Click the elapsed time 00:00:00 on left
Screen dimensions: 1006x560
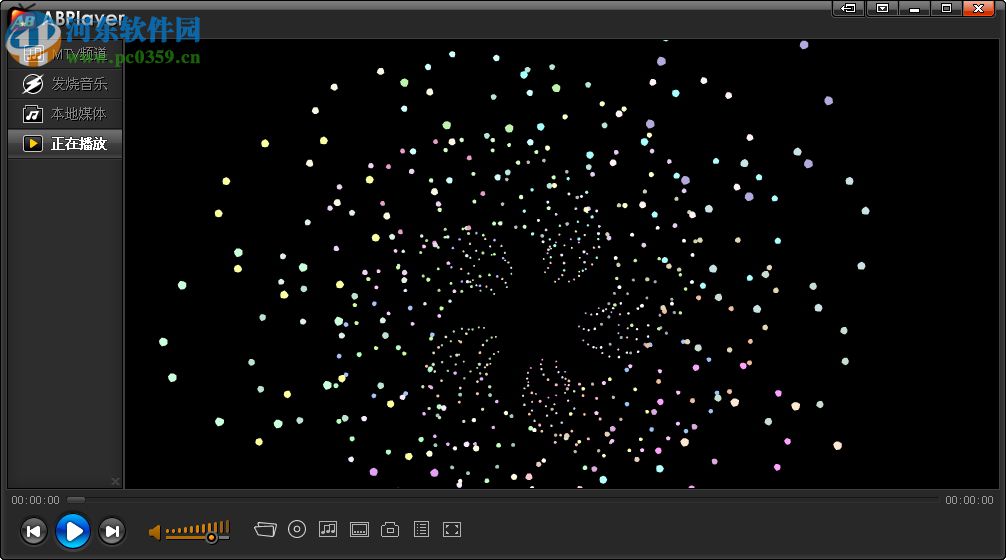pos(35,500)
